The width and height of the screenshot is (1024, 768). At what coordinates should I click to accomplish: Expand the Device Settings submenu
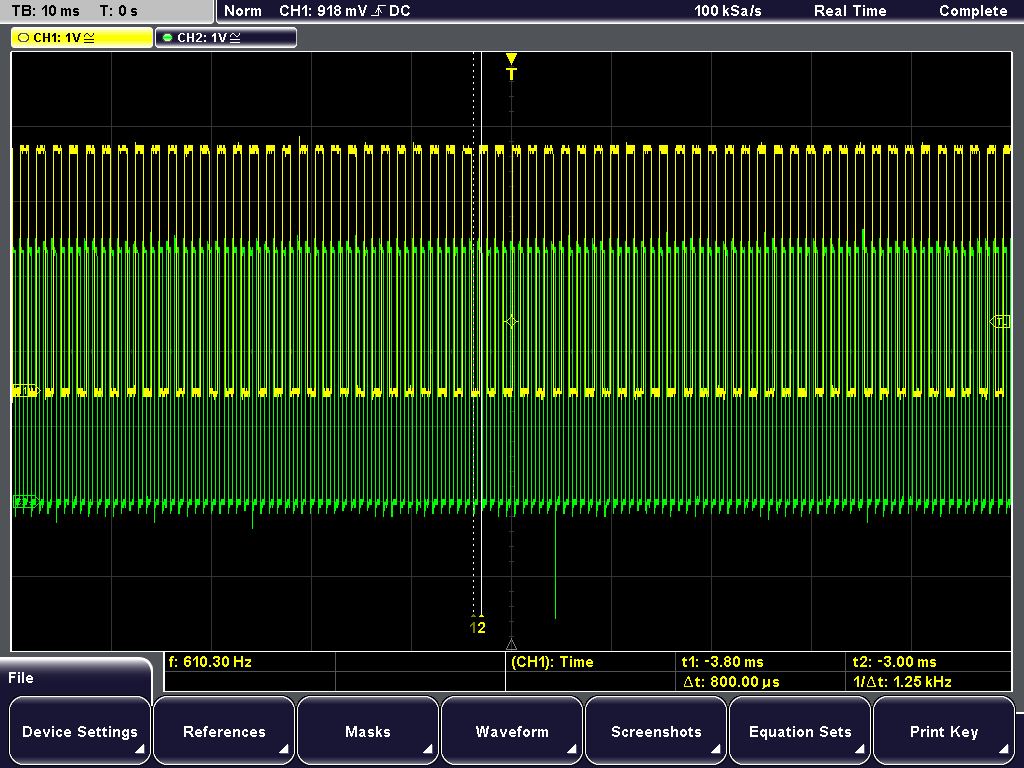80,732
